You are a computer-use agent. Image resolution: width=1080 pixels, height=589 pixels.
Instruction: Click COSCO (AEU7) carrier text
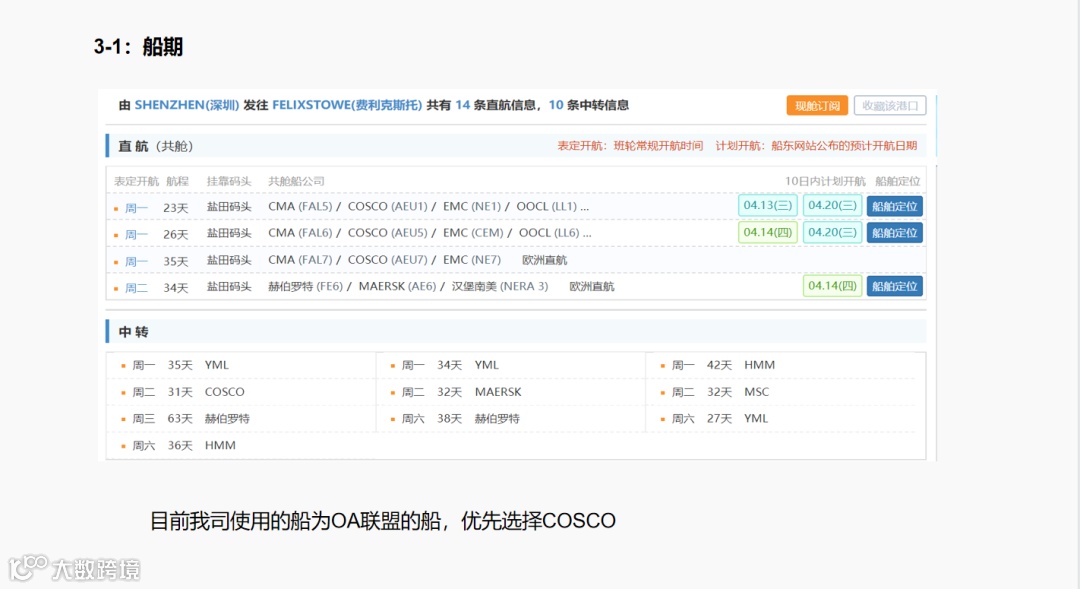pos(388,260)
